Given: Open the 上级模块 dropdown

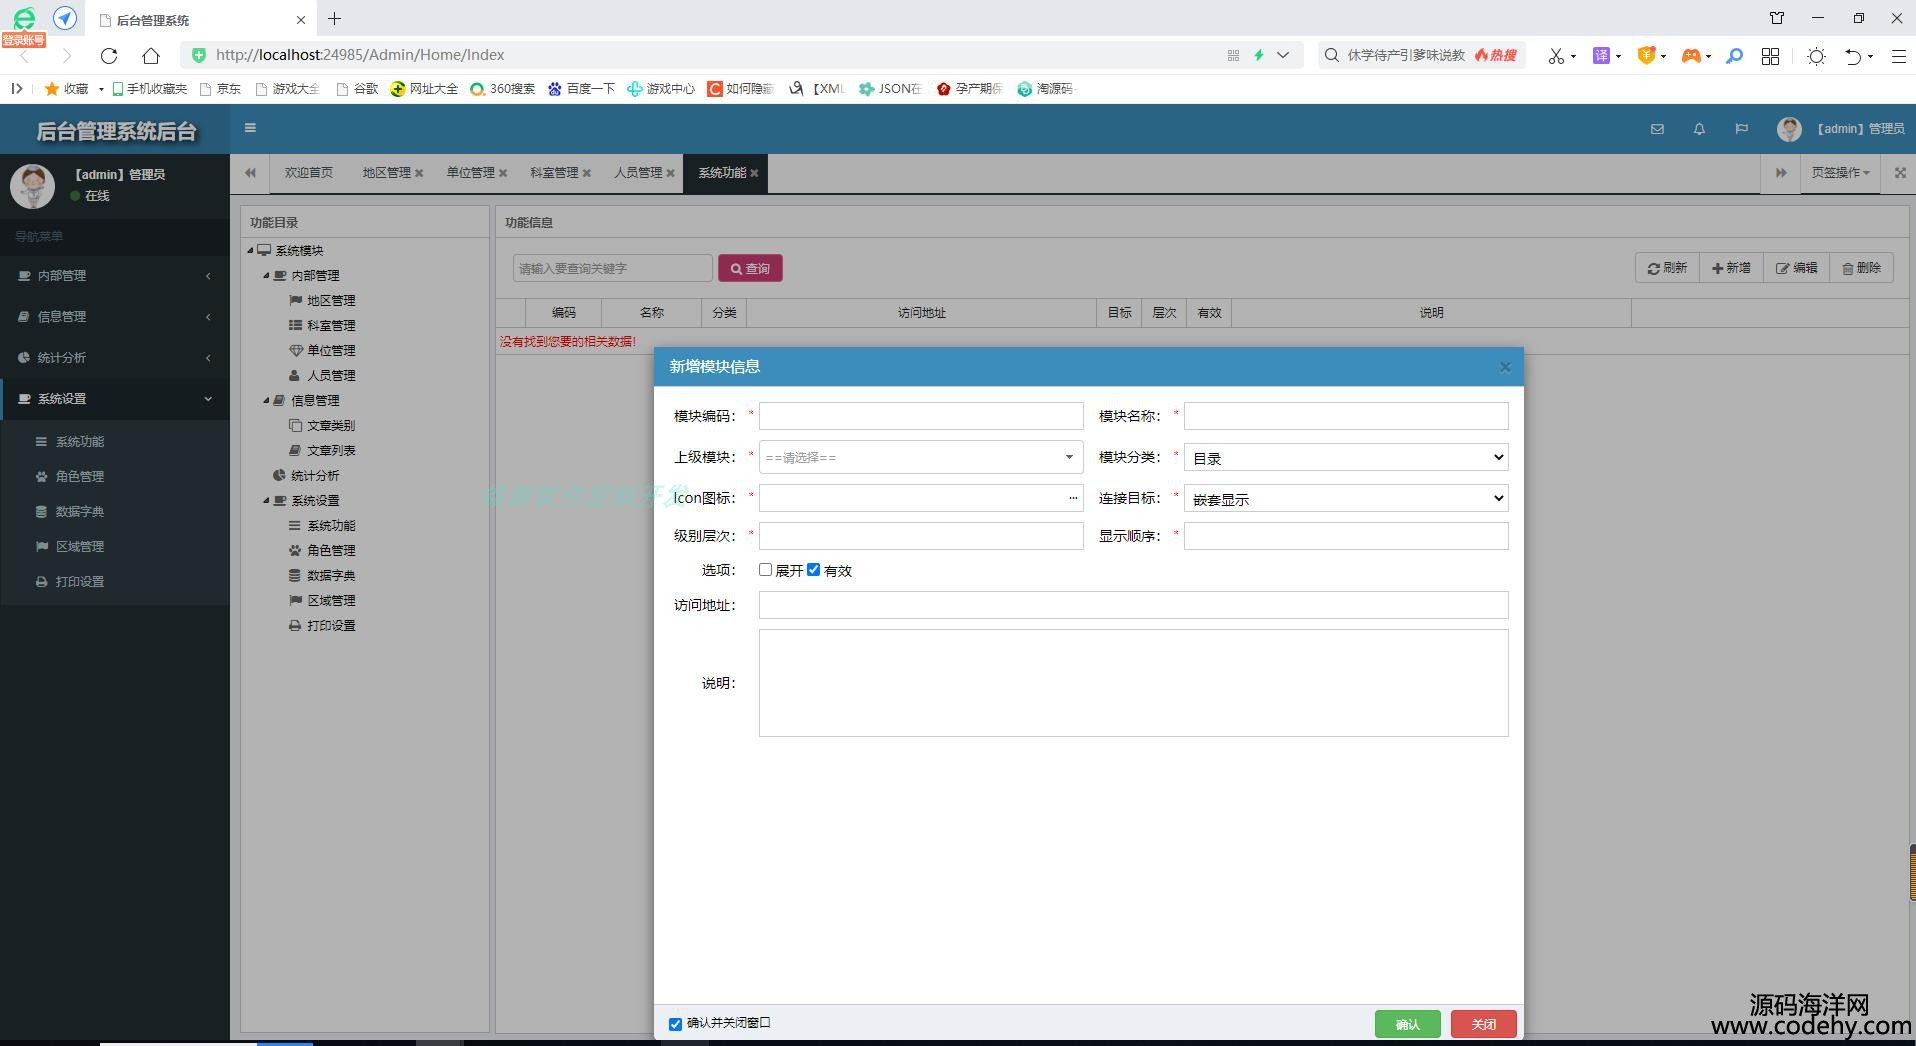Looking at the screenshot, I should coord(920,457).
